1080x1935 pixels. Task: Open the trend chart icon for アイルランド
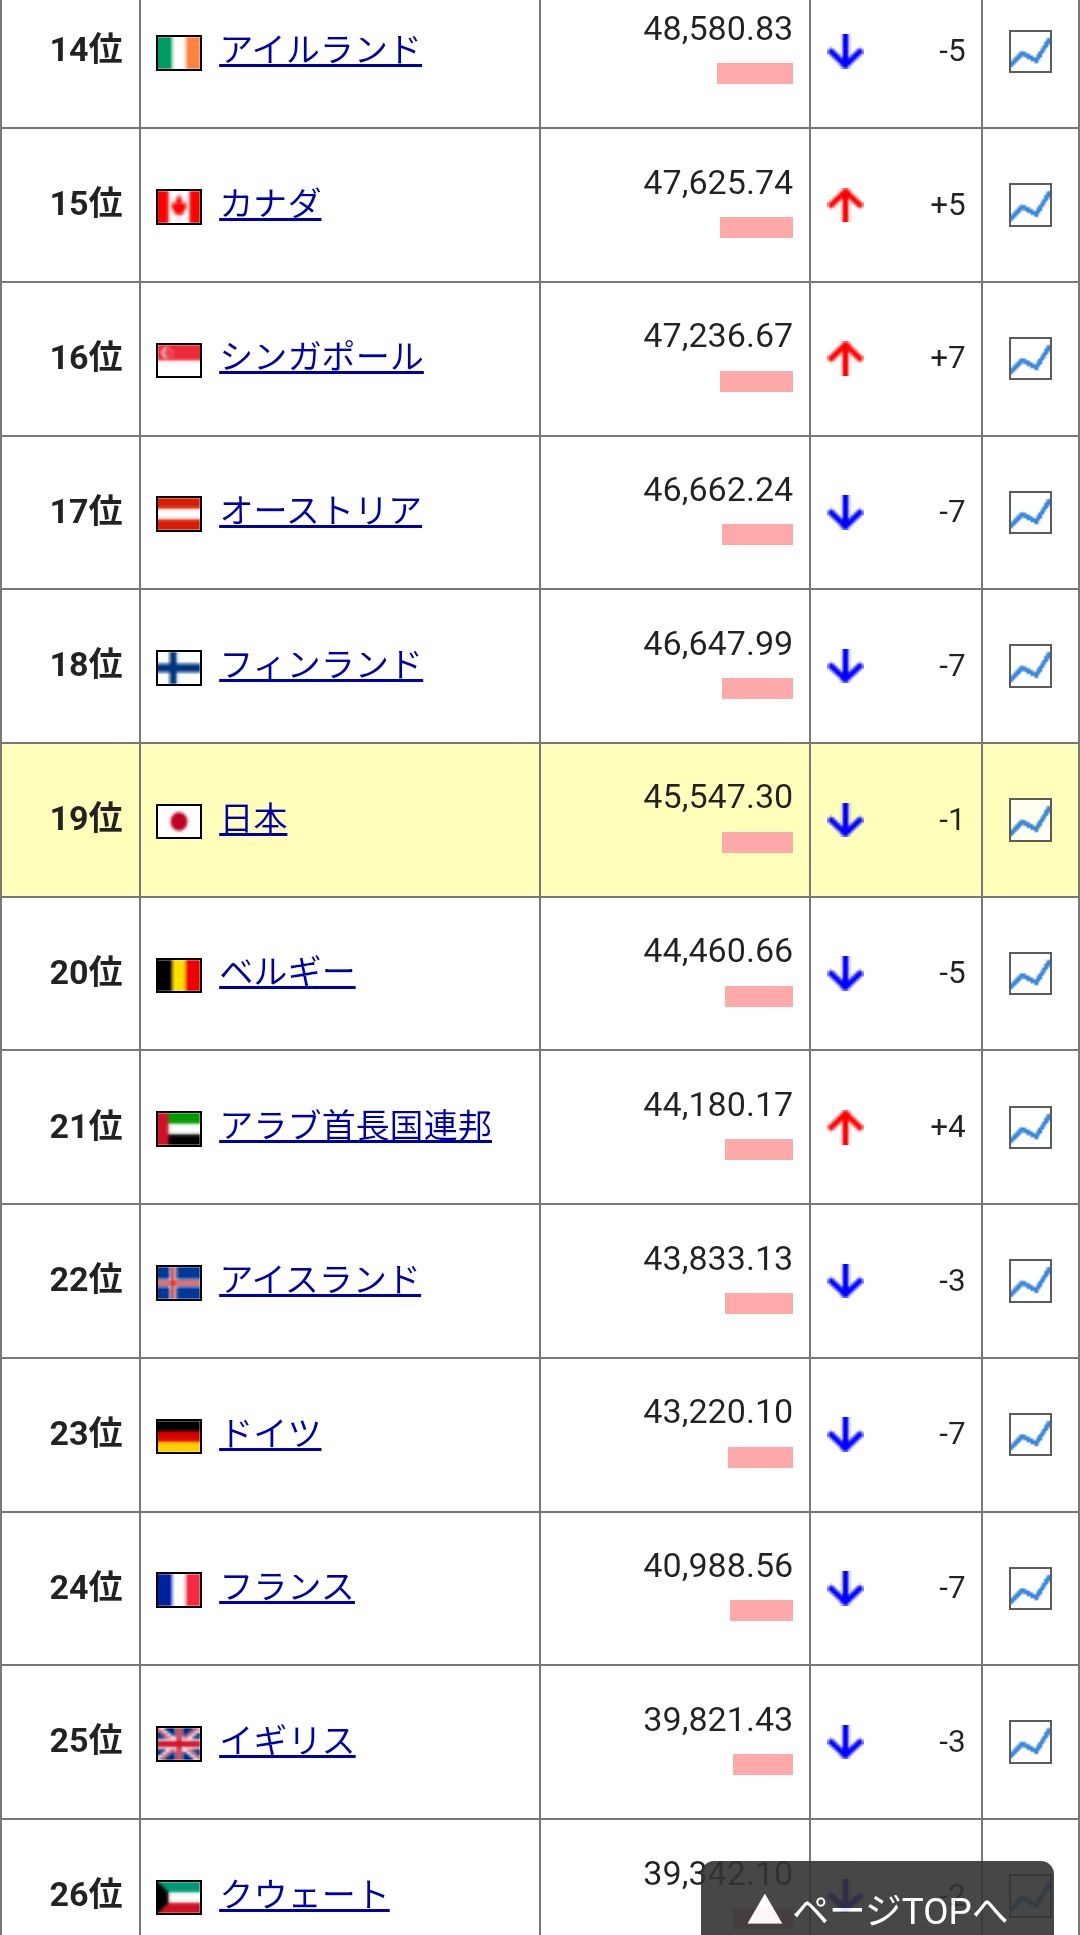[1030, 51]
